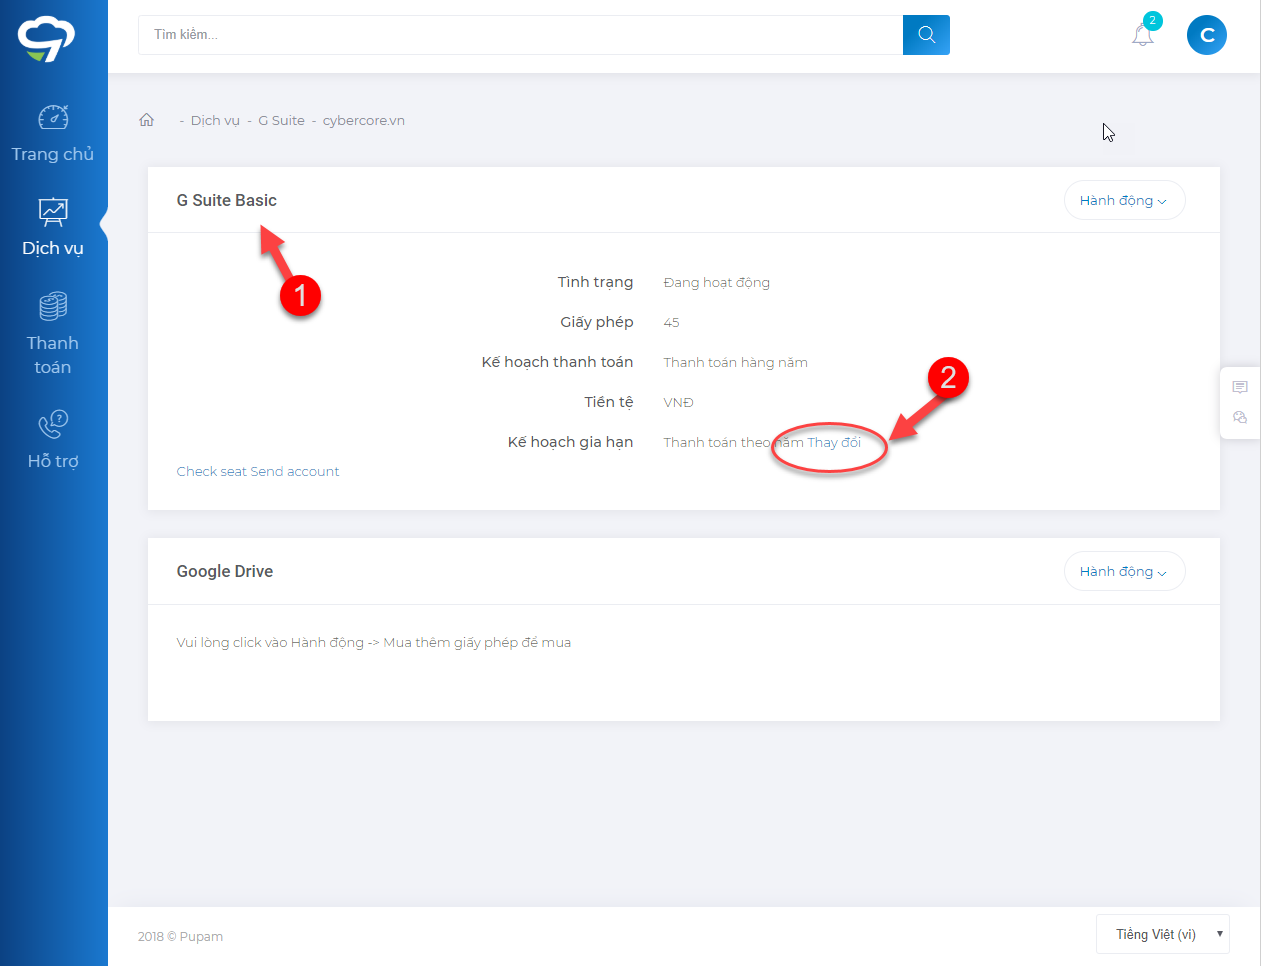Select the Hỗ trợ menu label
The image size is (1261, 966).
[x=53, y=461]
